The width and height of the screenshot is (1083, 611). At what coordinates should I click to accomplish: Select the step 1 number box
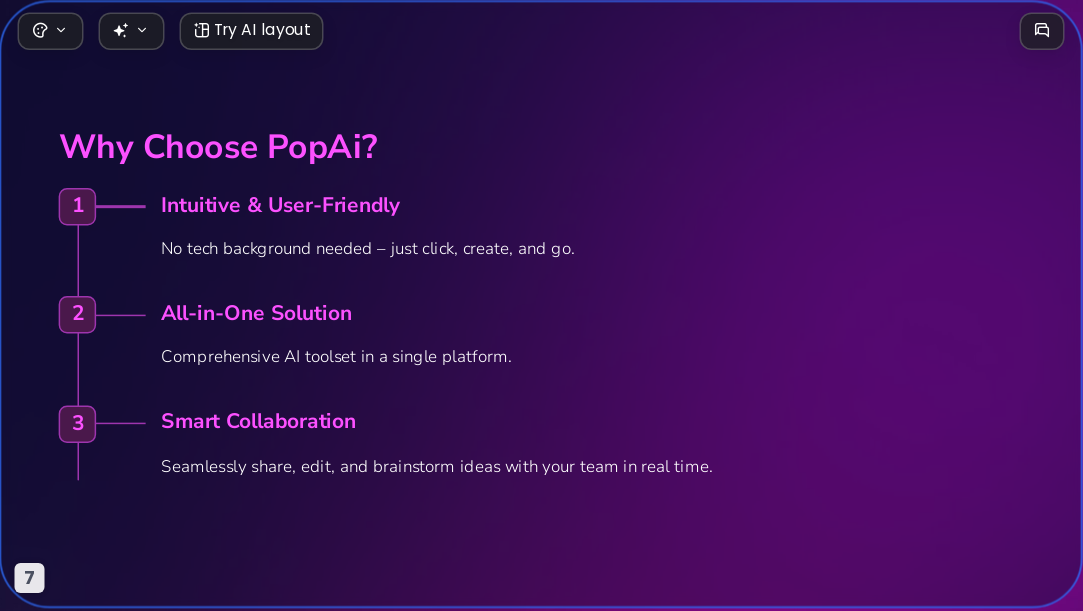(x=77, y=206)
